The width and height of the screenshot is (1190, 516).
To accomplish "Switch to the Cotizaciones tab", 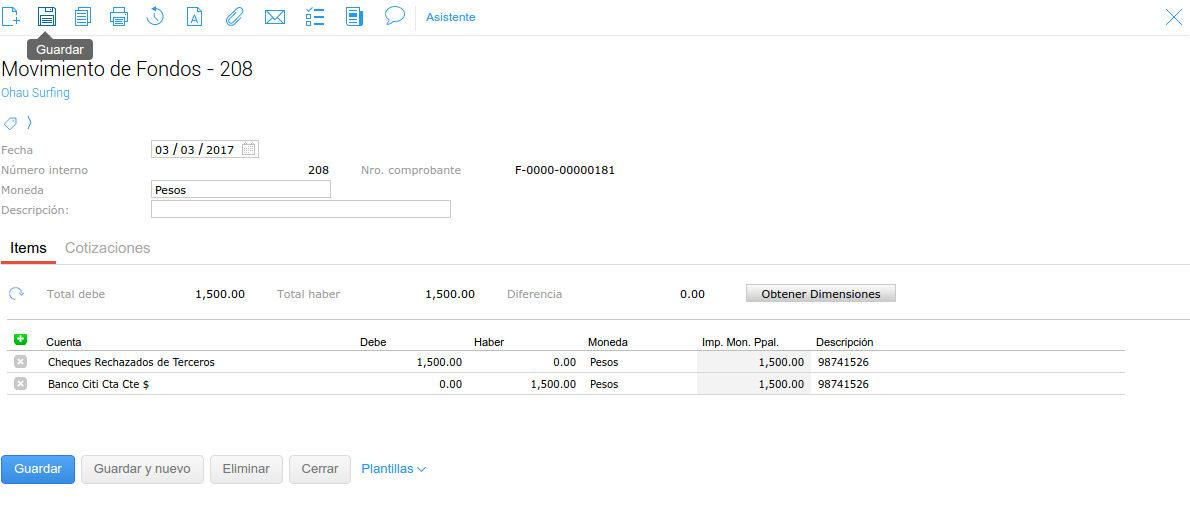I will (x=107, y=248).
